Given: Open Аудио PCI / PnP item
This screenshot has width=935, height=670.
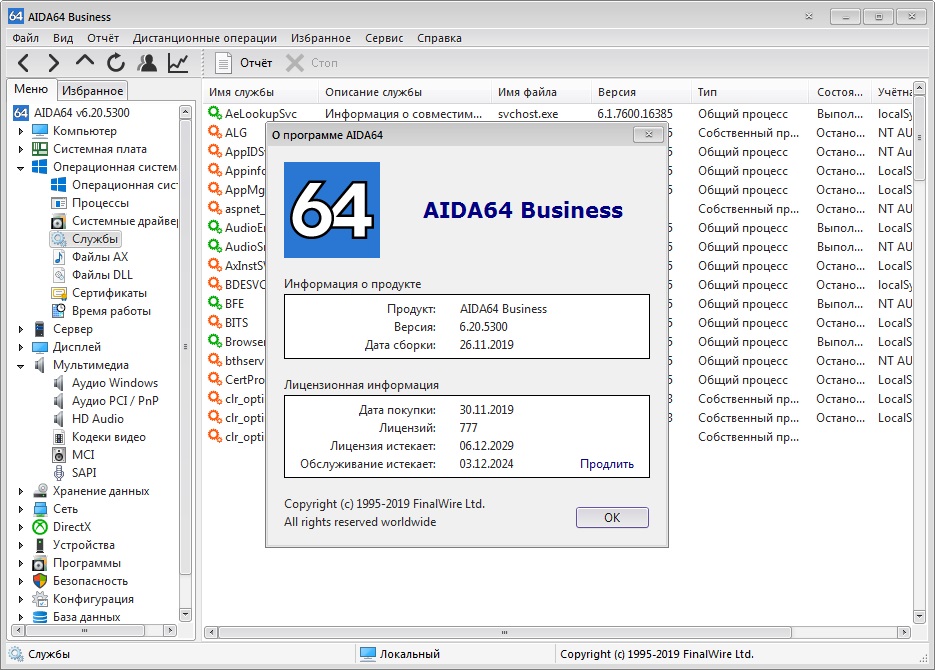Looking at the screenshot, I should (x=105, y=401).
